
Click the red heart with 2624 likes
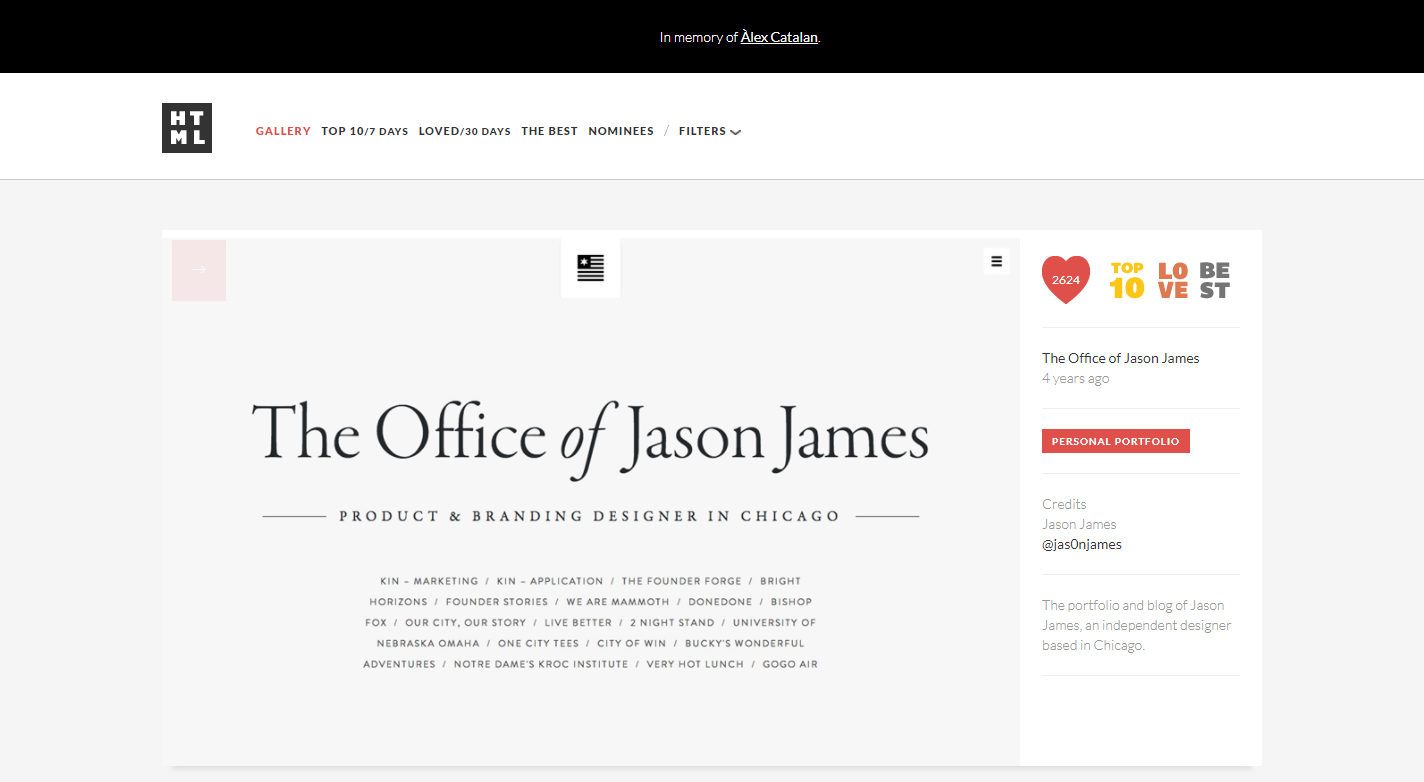tap(1066, 280)
